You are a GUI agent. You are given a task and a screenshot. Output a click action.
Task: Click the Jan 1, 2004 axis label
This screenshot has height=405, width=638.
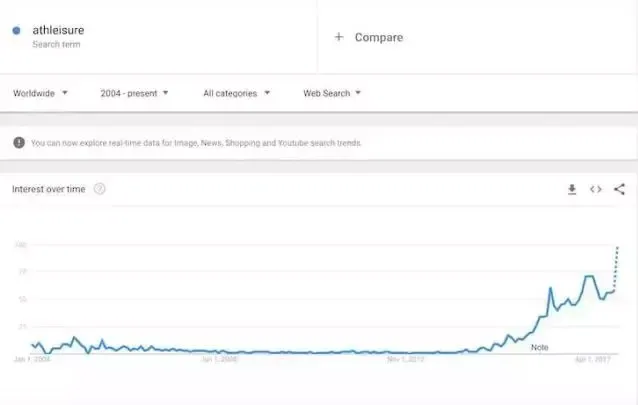pyautogui.click(x=32, y=359)
